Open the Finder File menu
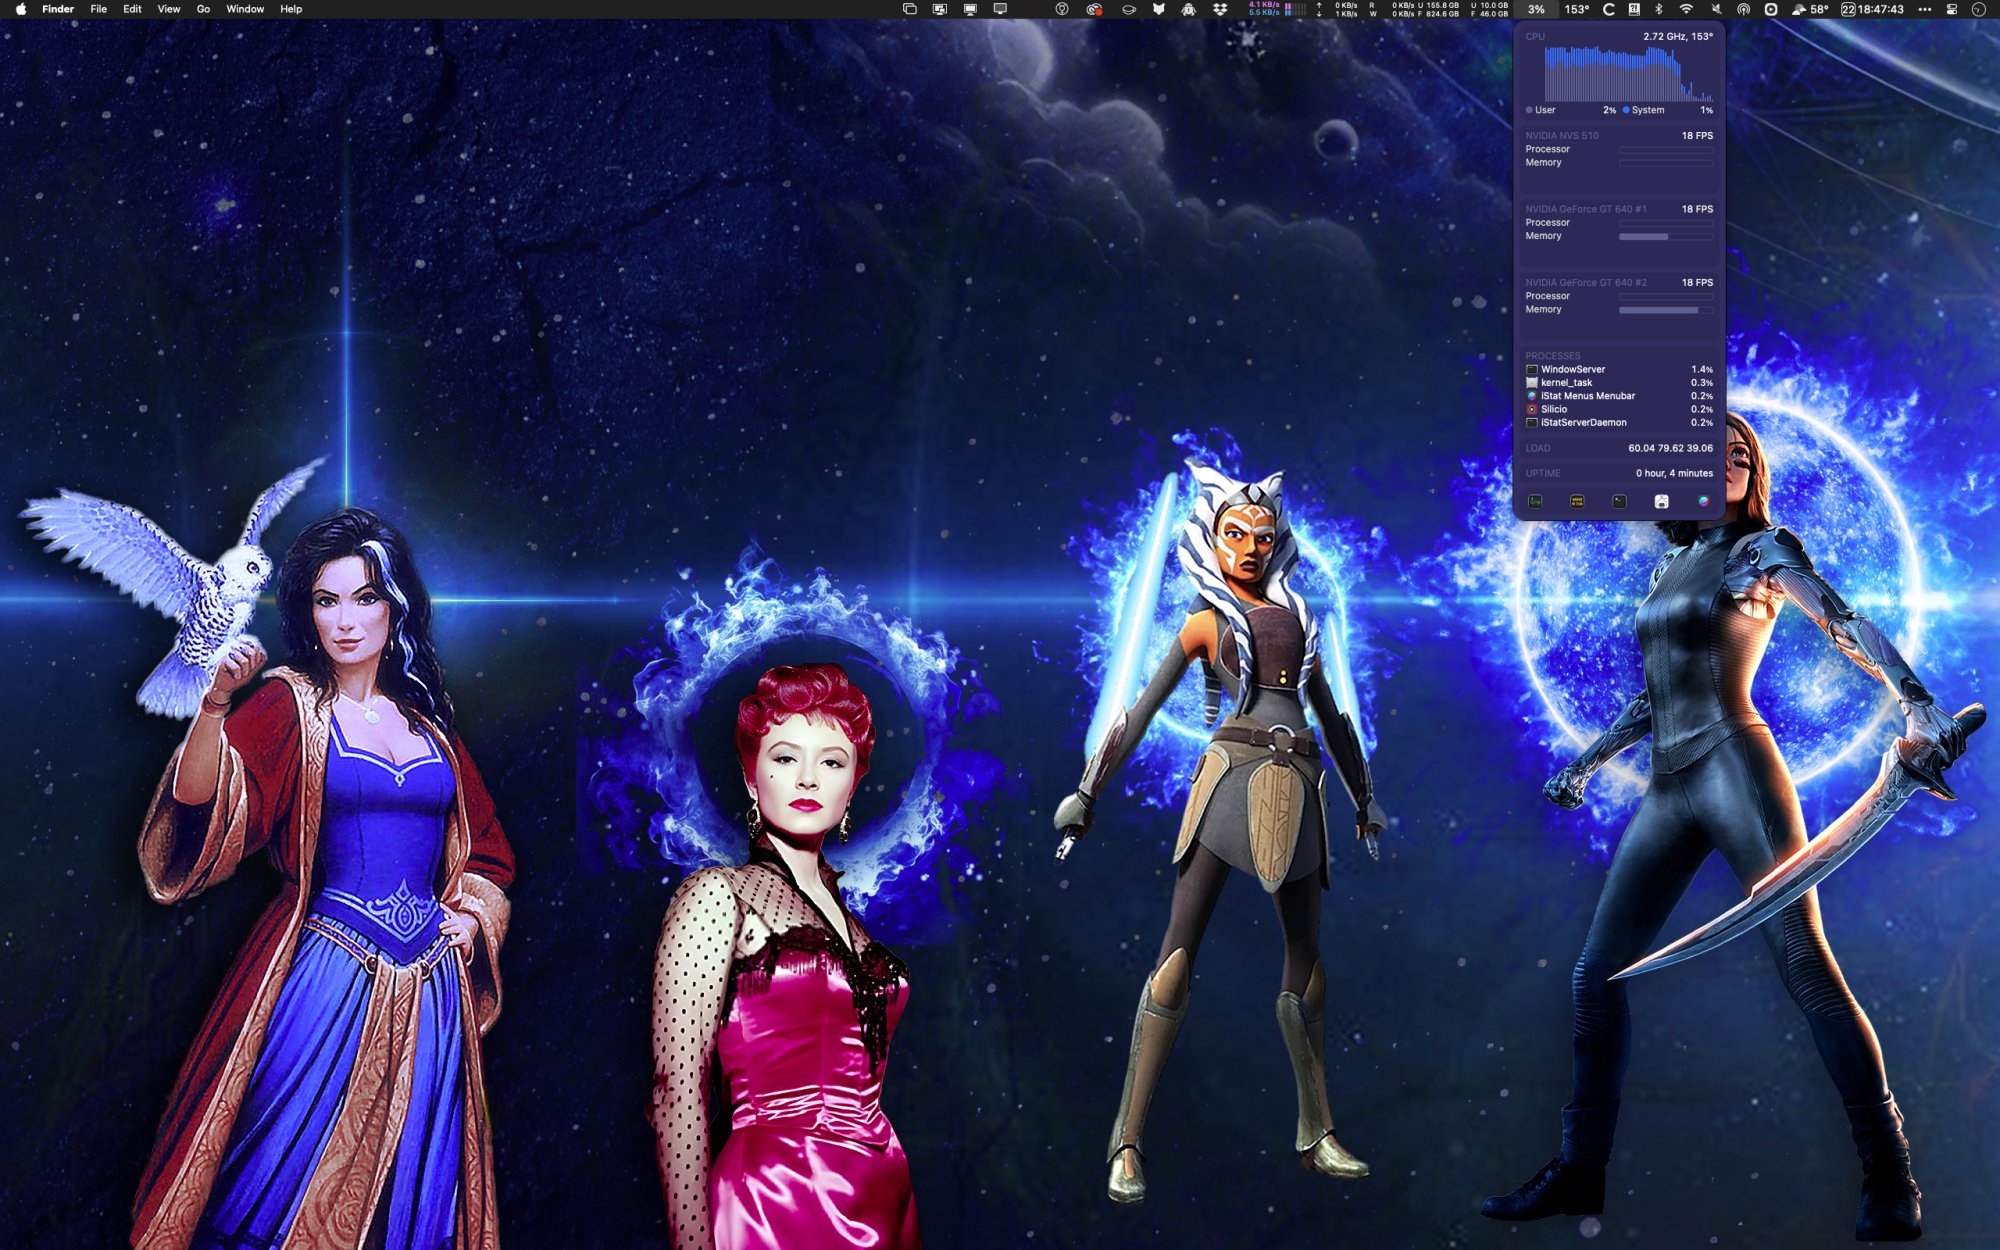The height and width of the screenshot is (1250, 2000). pyautogui.click(x=98, y=9)
